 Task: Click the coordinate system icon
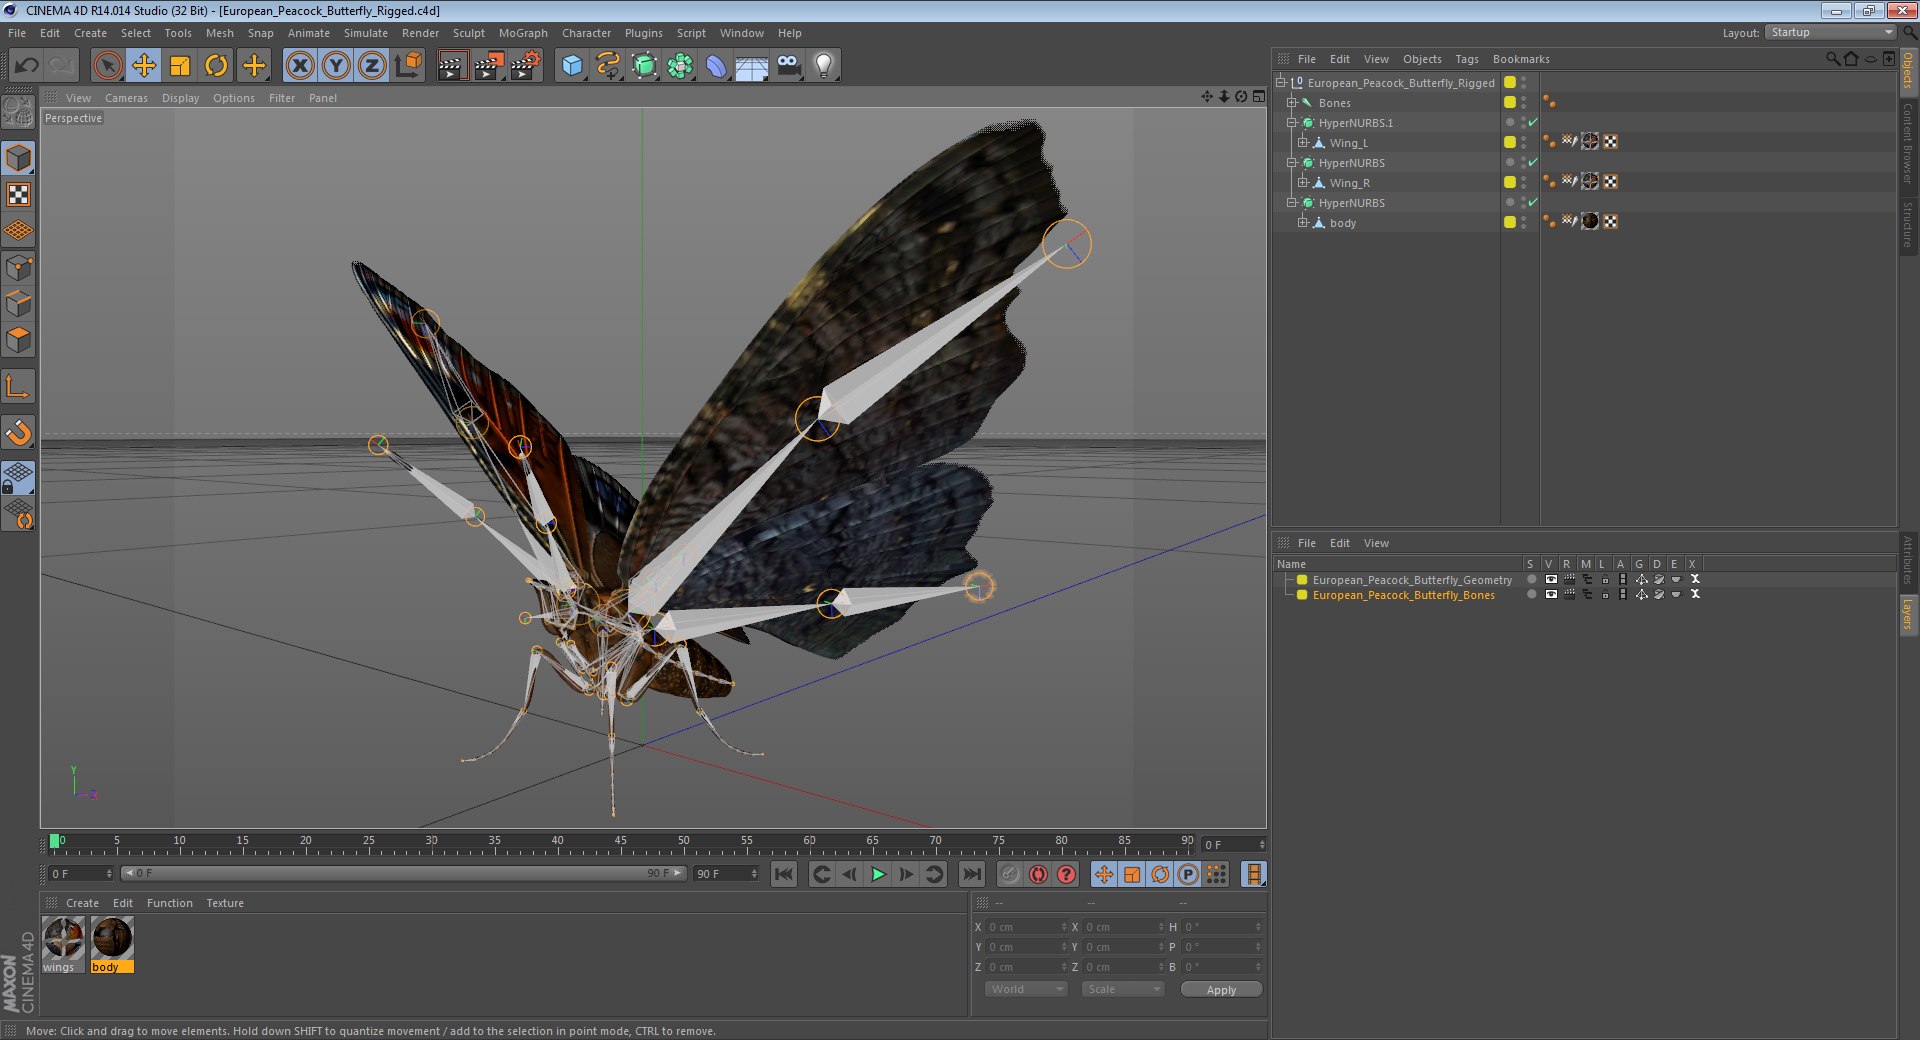pos(408,66)
